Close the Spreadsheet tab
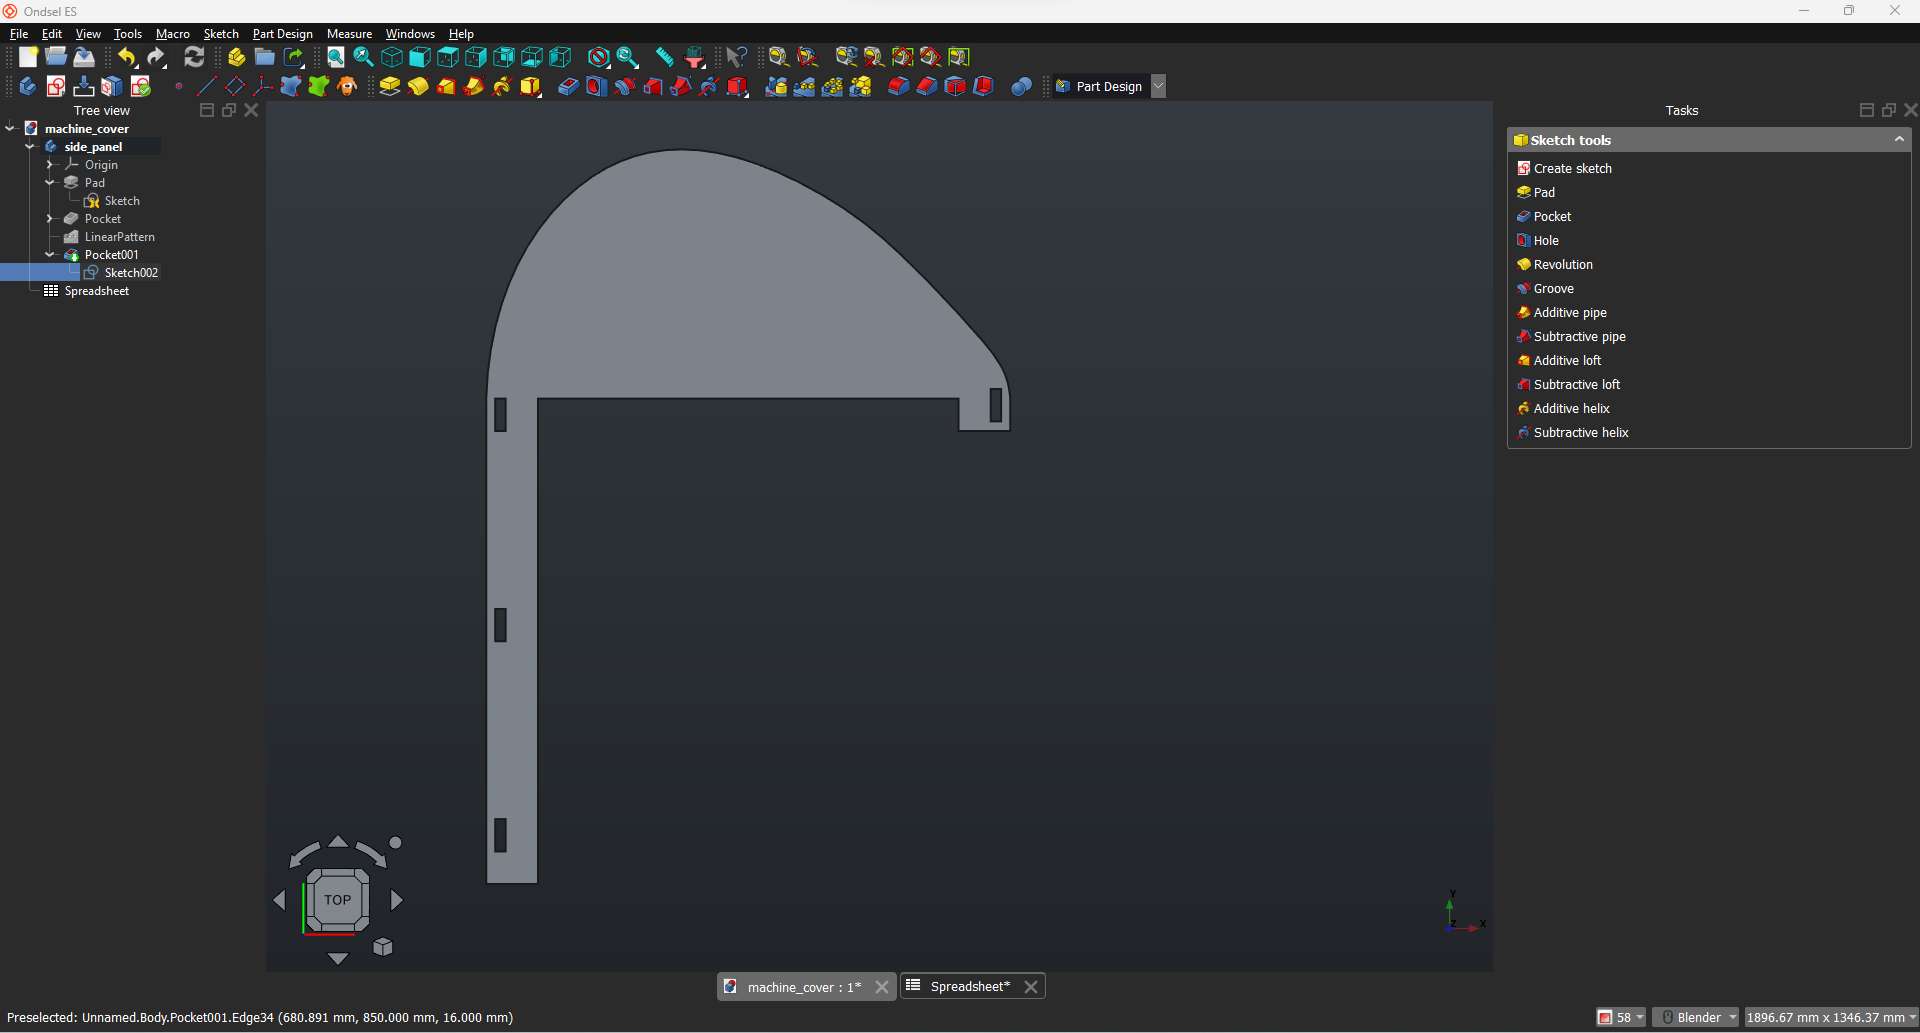1920x1033 pixels. coord(1031,987)
